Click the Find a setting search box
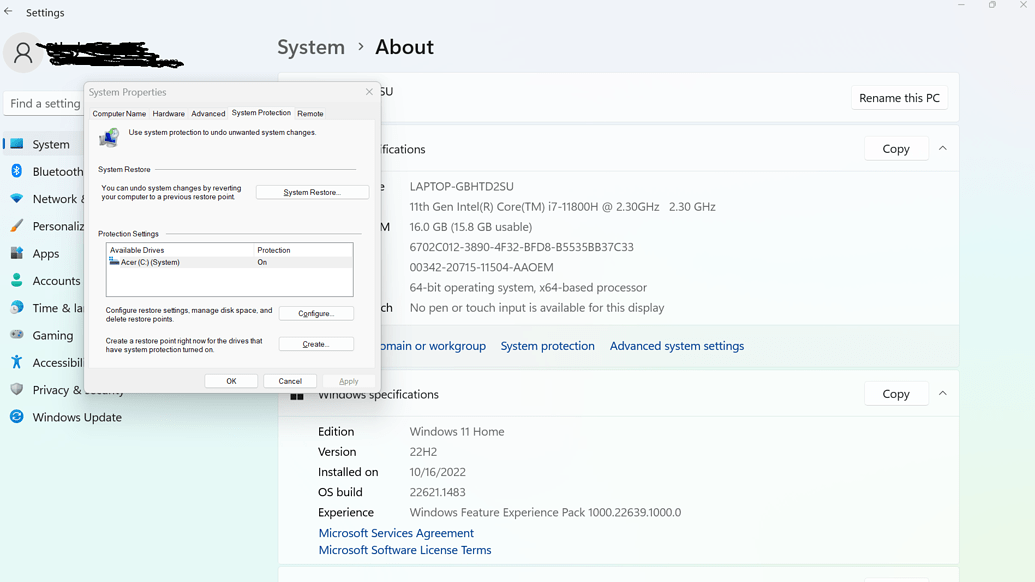 pyautogui.click(x=44, y=103)
